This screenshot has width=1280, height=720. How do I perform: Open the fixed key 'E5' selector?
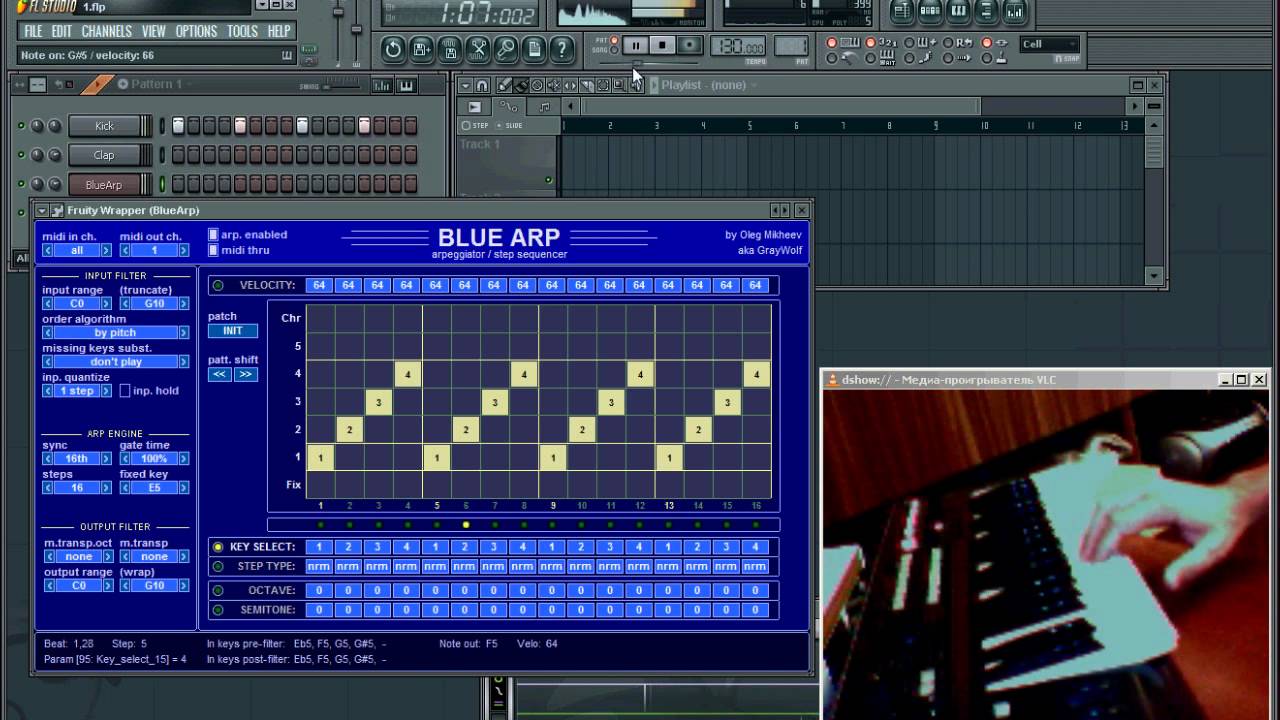point(154,487)
